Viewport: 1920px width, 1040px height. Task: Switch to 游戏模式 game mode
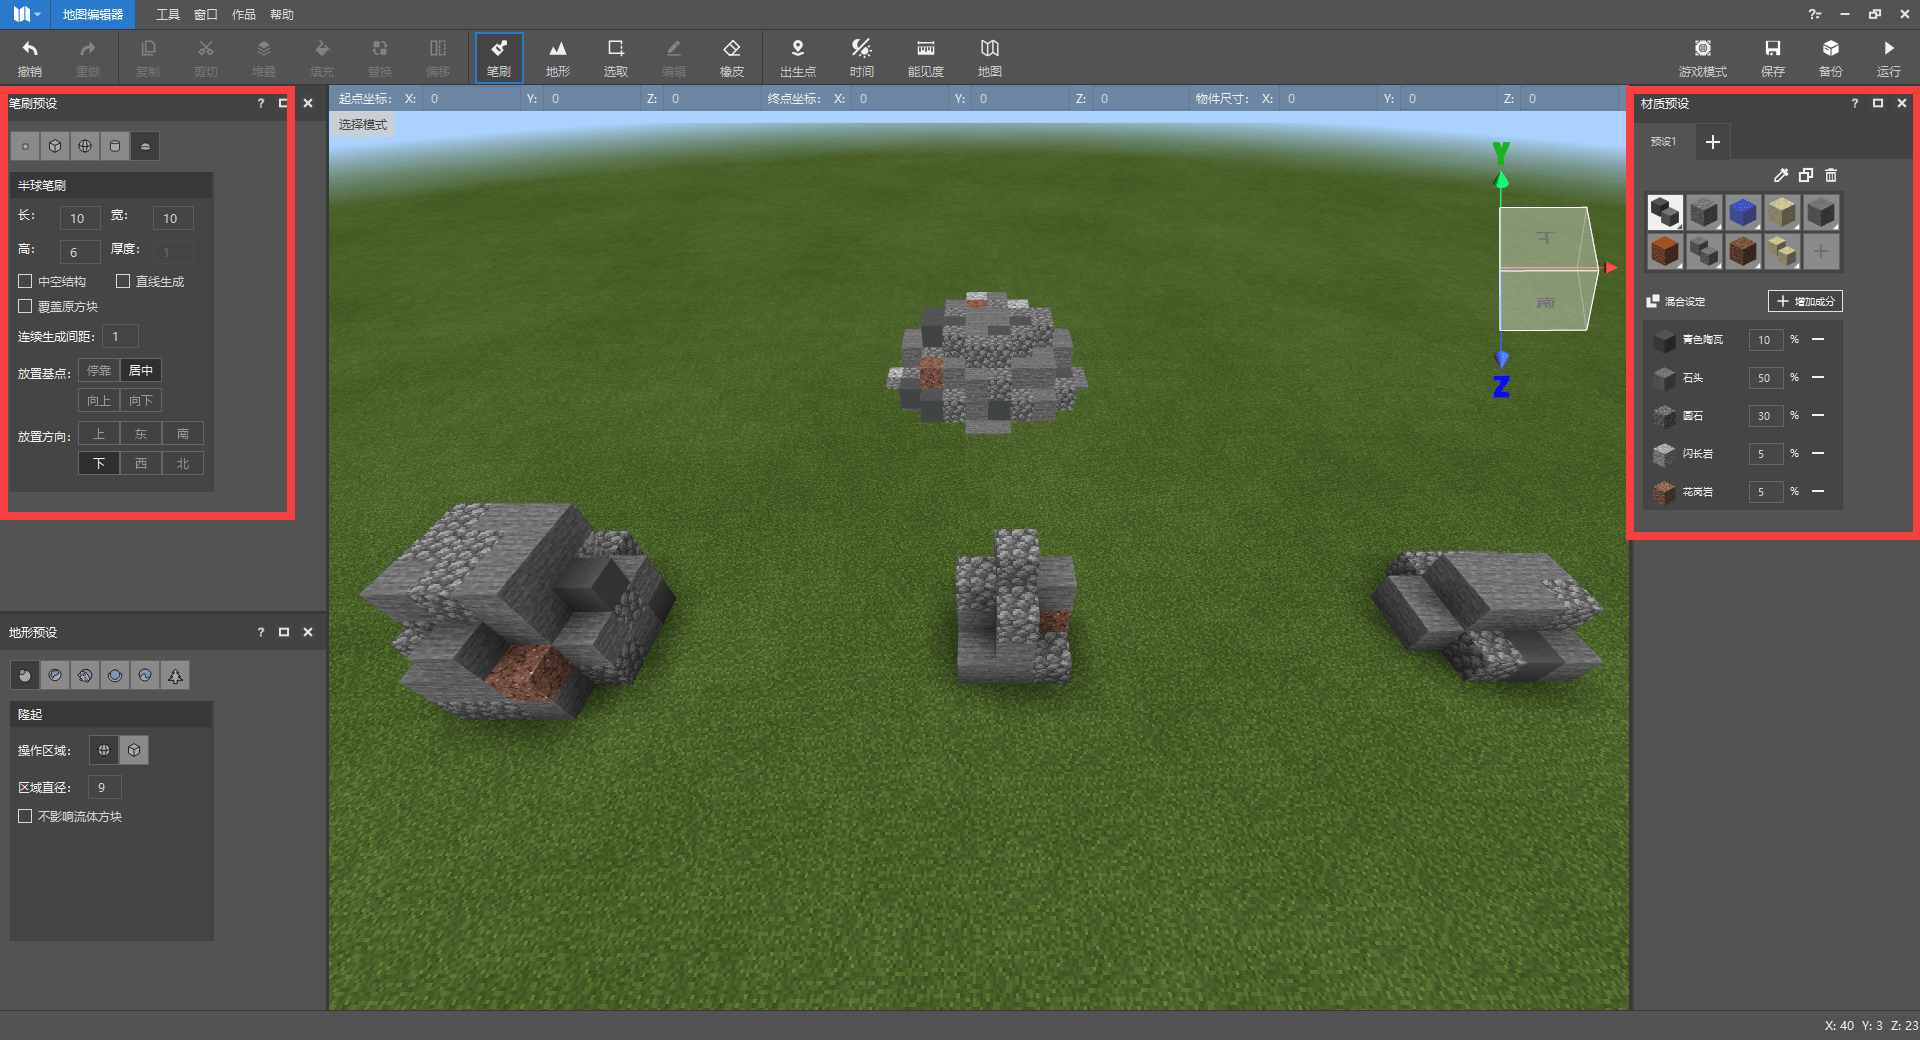1702,58
